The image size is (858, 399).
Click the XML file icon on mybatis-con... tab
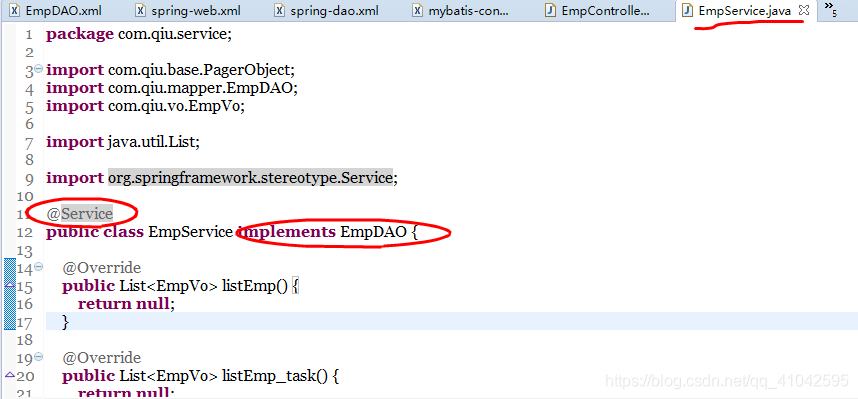tap(419, 10)
